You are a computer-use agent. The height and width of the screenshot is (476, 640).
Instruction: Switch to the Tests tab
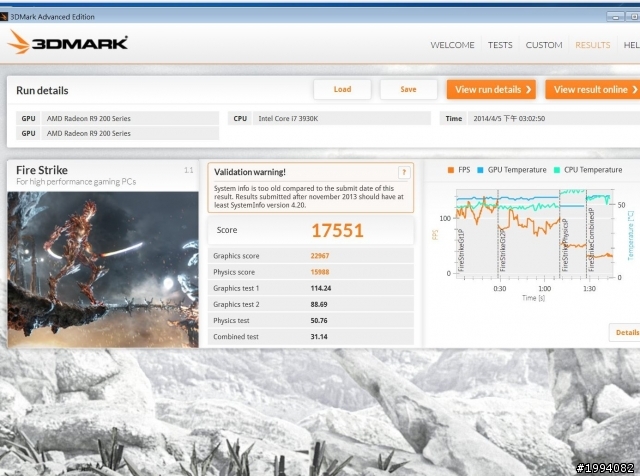[x=500, y=45]
